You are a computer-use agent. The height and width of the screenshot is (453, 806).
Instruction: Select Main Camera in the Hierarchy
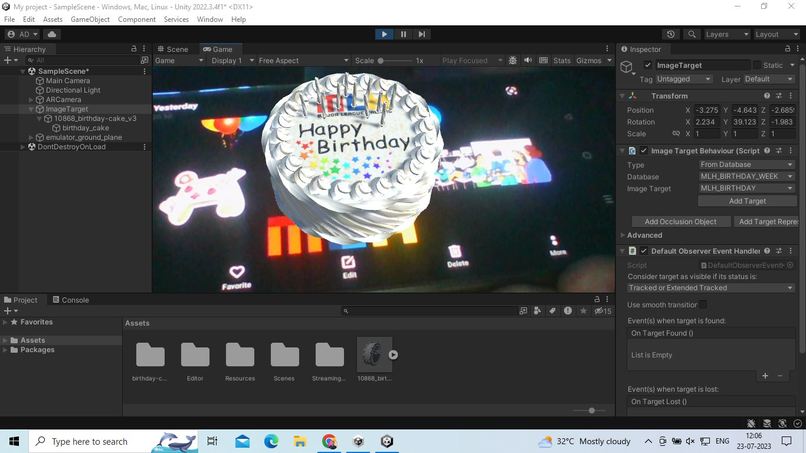click(x=67, y=81)
